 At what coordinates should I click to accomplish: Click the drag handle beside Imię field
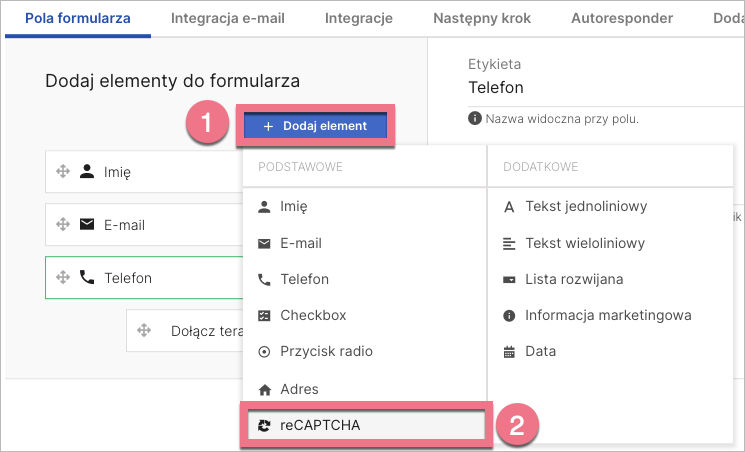click(62, 172)
